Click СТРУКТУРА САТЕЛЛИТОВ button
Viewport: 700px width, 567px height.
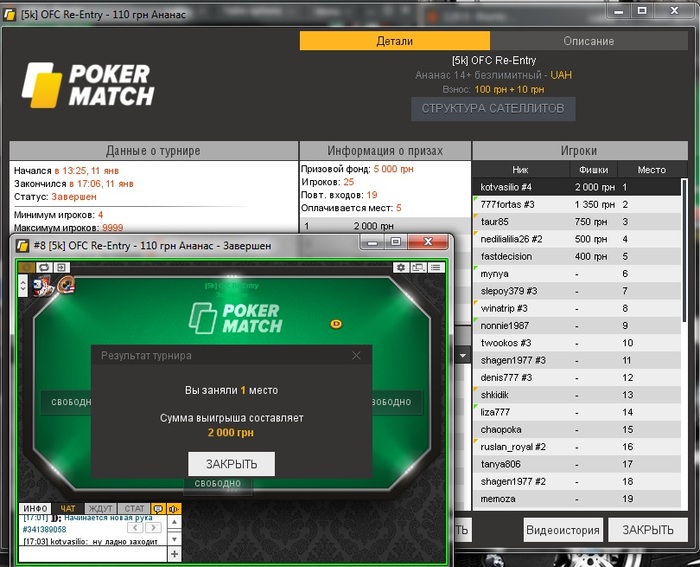click(493, 108)
